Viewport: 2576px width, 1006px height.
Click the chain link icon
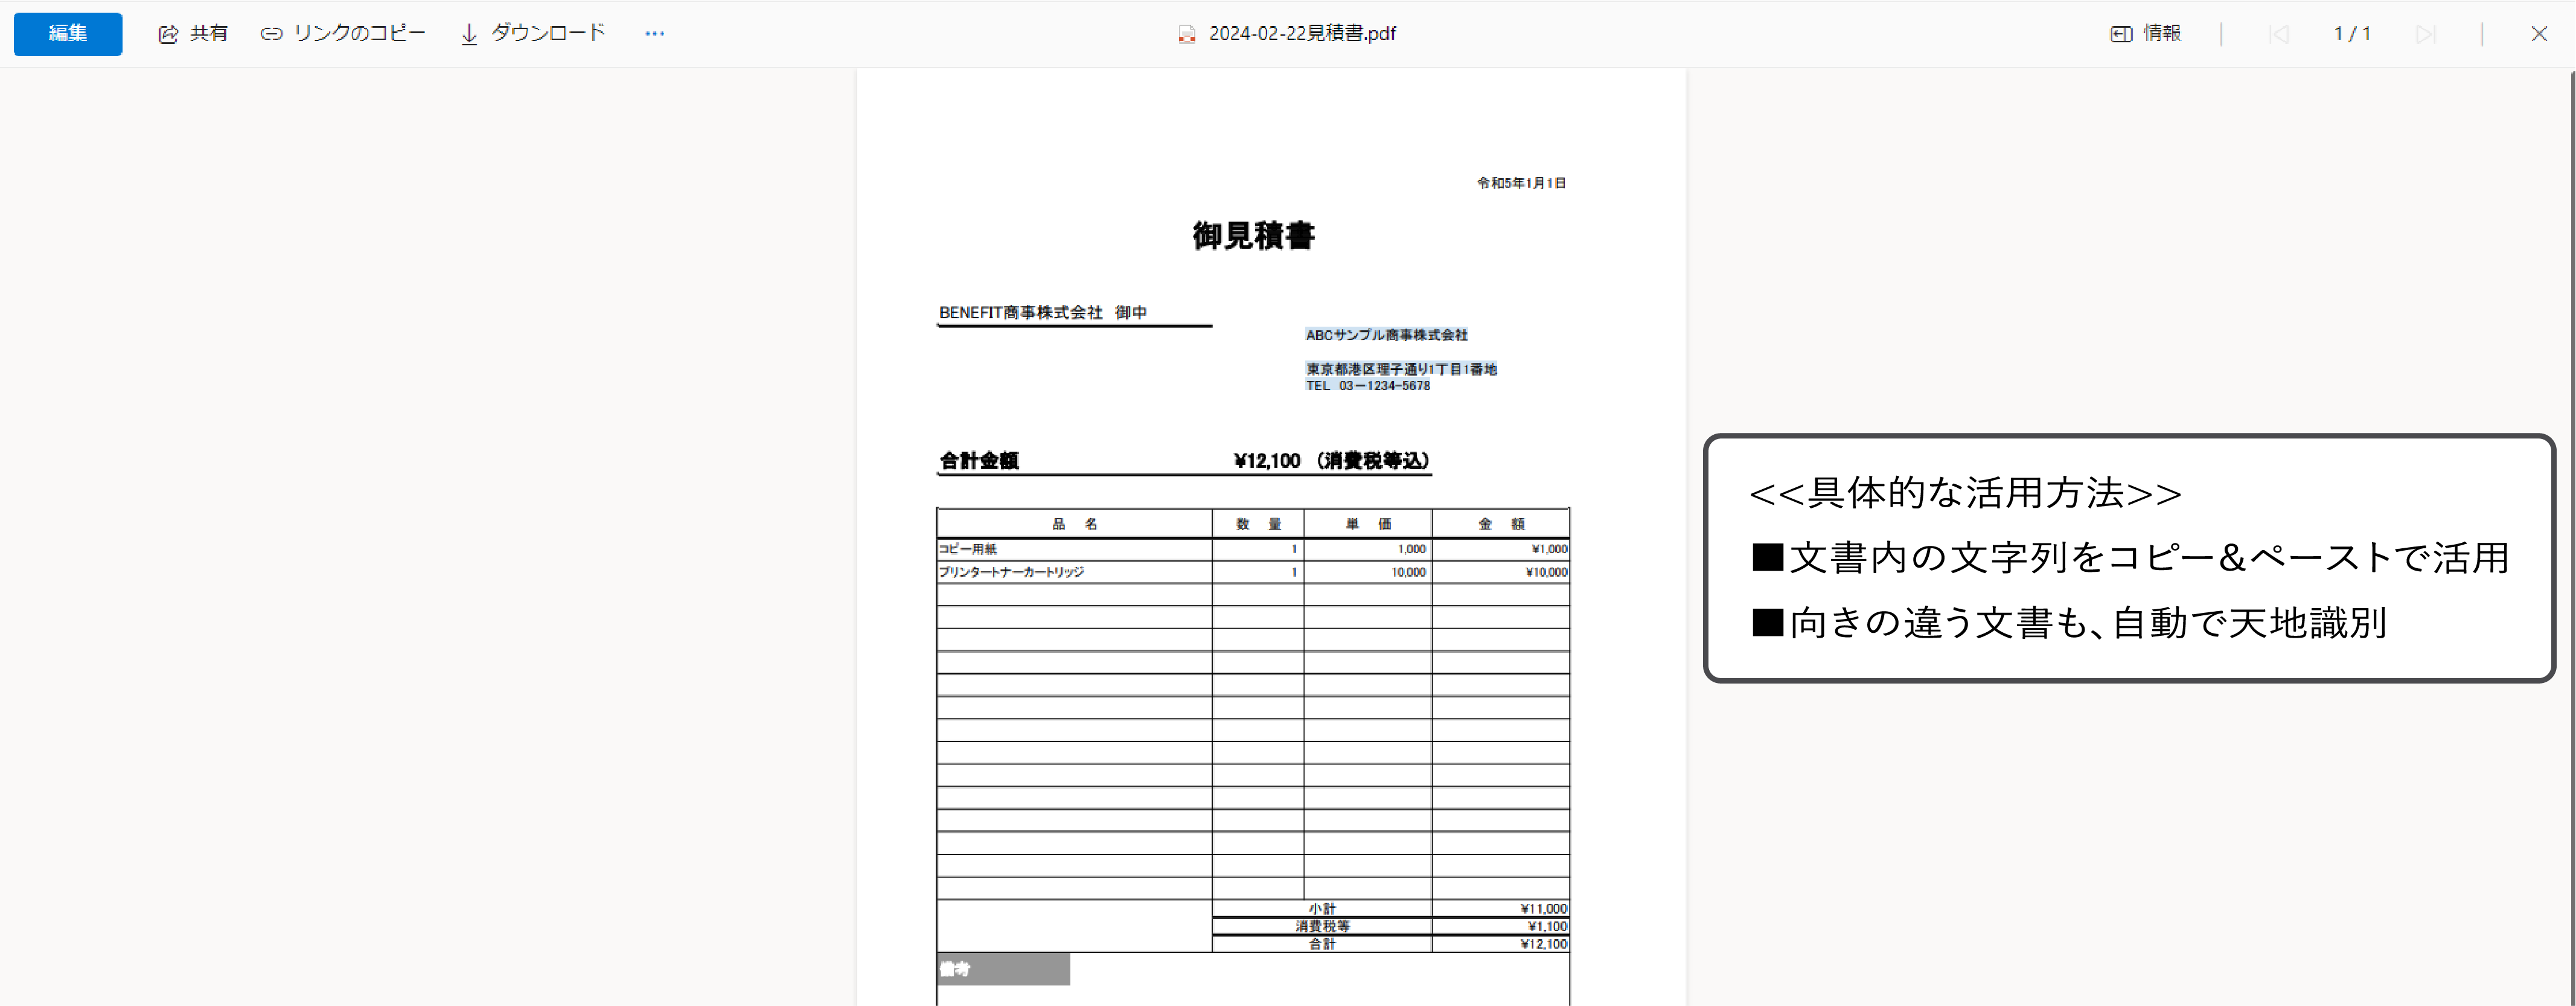pyautogui.click(x=271, y=34)
